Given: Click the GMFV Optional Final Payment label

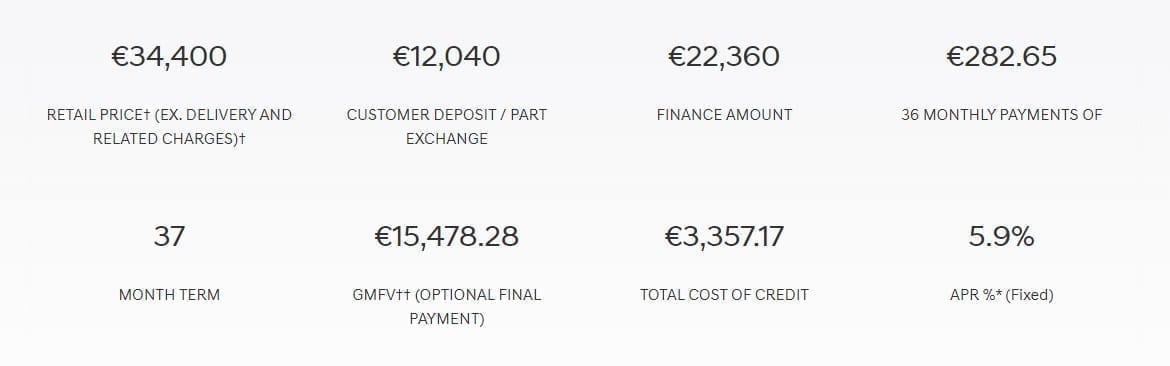Looking at the screenshot, I should [x=446, y=306].
